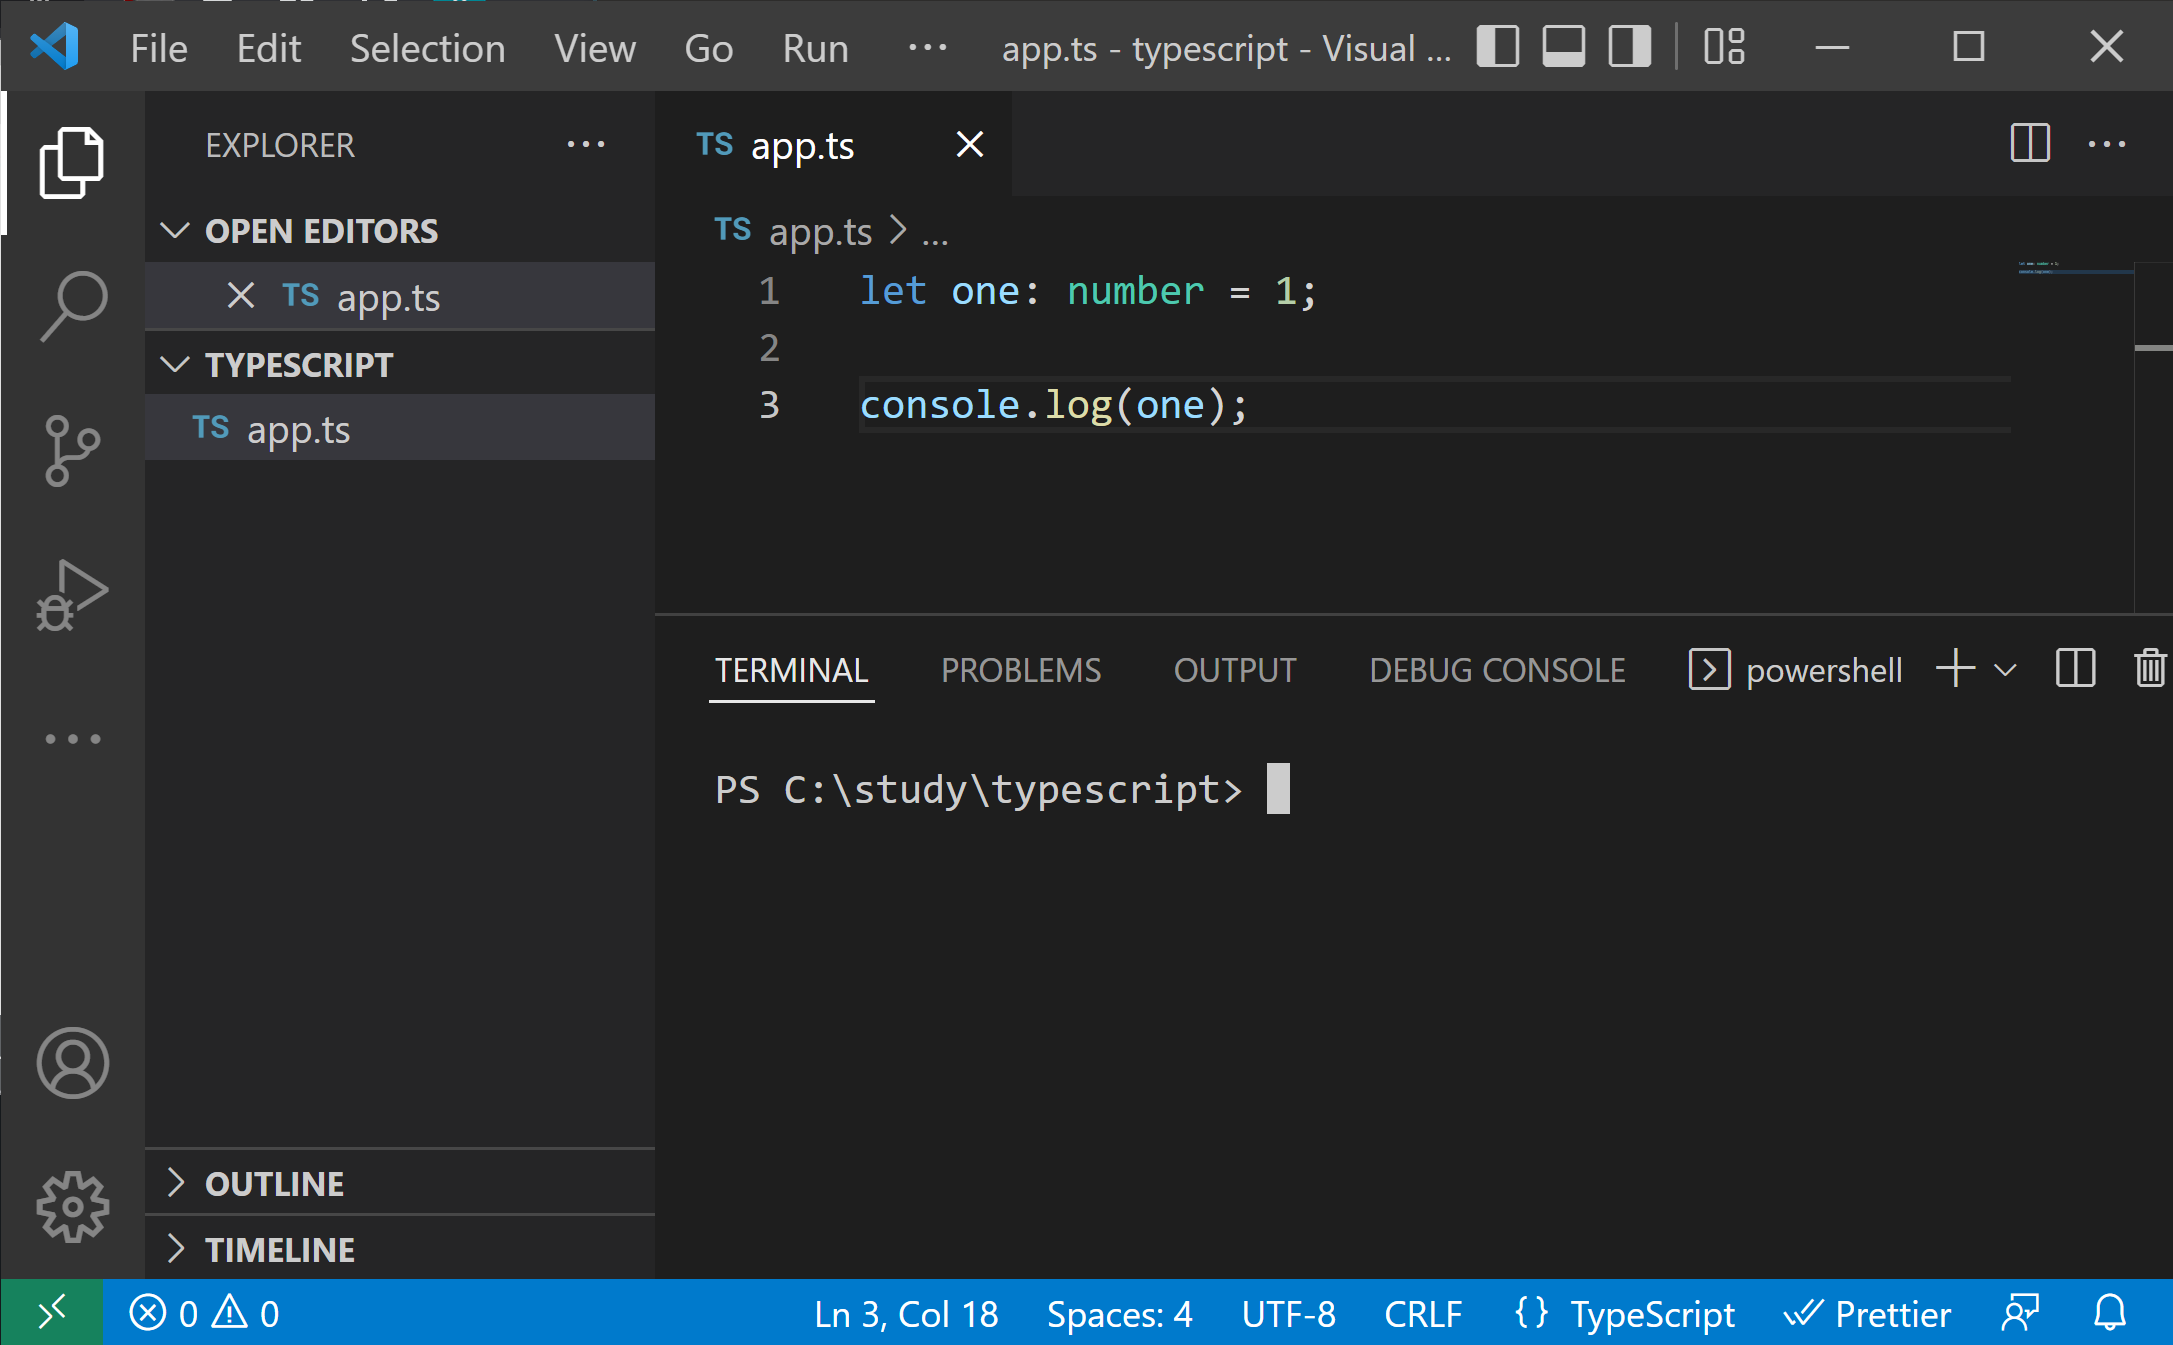Toggle the secondary side bar layout button
The height and width of the screenshot is (1345, 2173).
click(x=1629, y=47)
